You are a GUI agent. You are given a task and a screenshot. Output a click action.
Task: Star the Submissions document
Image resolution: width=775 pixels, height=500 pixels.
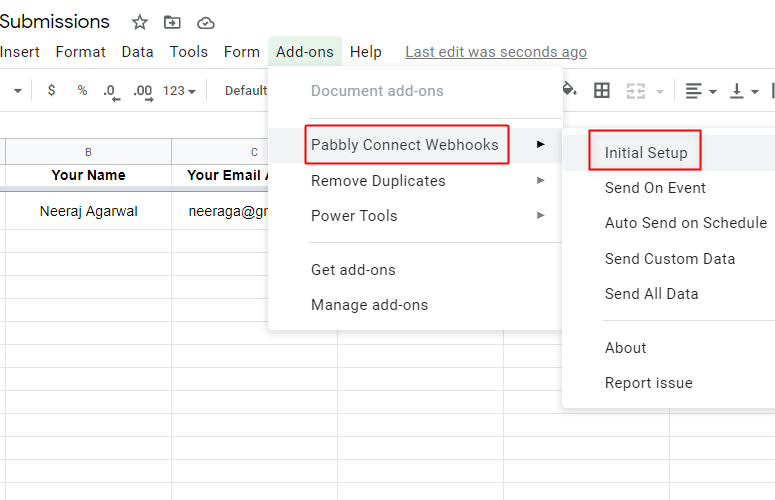tap(139, 22)
